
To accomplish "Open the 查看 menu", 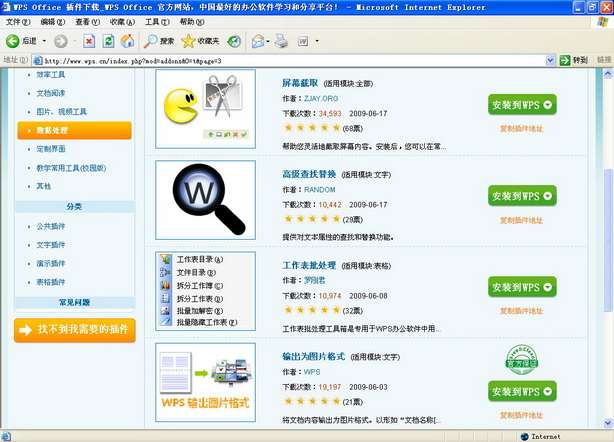I will click(87, 22).
